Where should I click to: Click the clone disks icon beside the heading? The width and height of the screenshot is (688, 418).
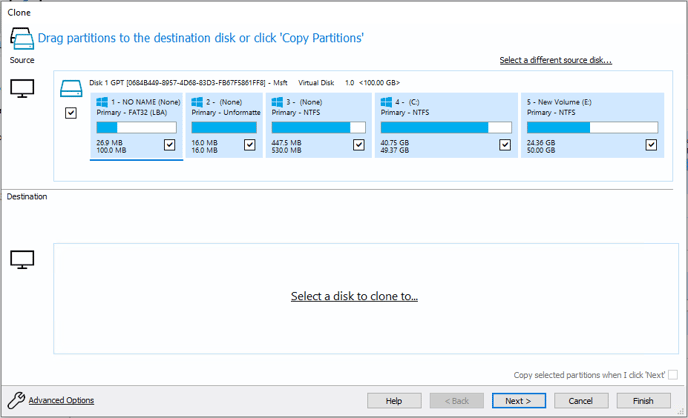coord(22,38)
